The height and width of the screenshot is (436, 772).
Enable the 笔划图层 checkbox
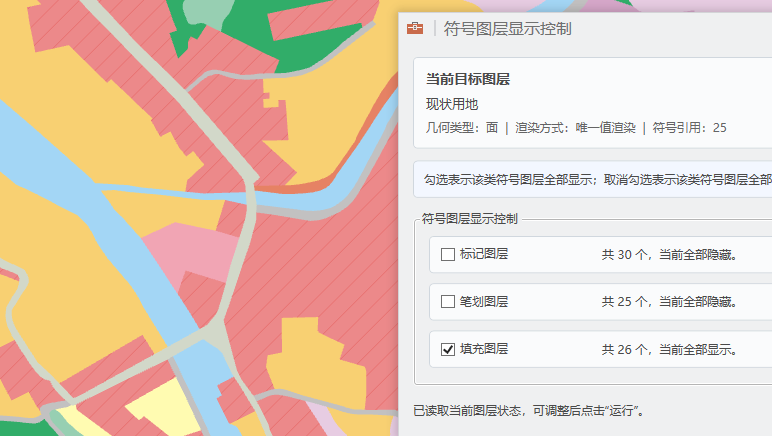coord(448,301)
